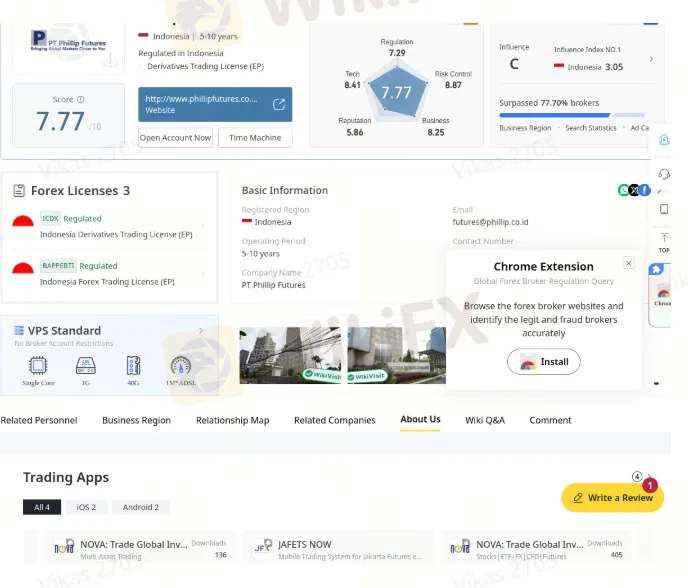Click the NOVA app icon with 405 downloads
Image resolution: width=688 pixels, height=588 pixels.
pyautogui.click(x=460, y=548)
